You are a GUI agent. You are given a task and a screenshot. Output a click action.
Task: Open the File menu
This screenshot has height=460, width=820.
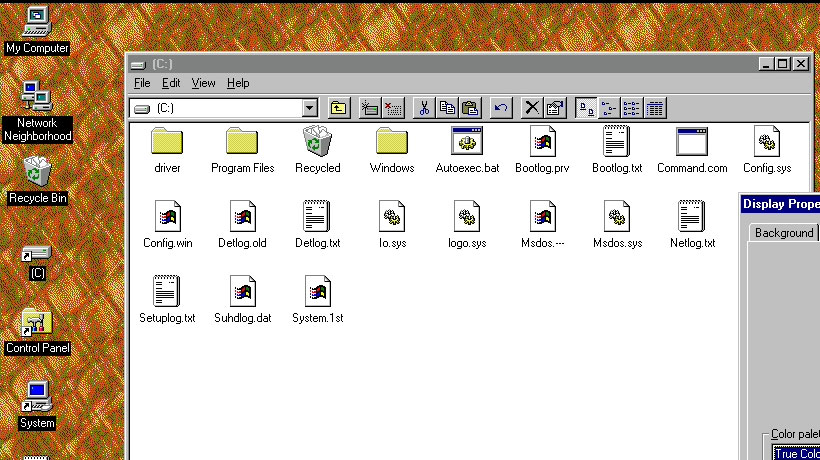142,83
